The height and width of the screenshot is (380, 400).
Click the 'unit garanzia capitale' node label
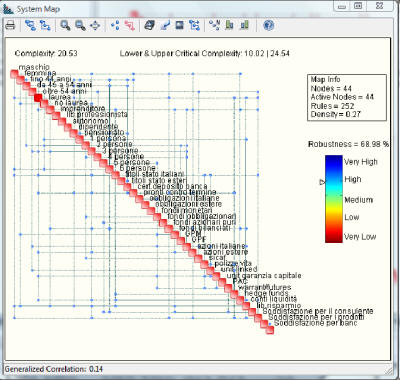[x=264, y=276]
